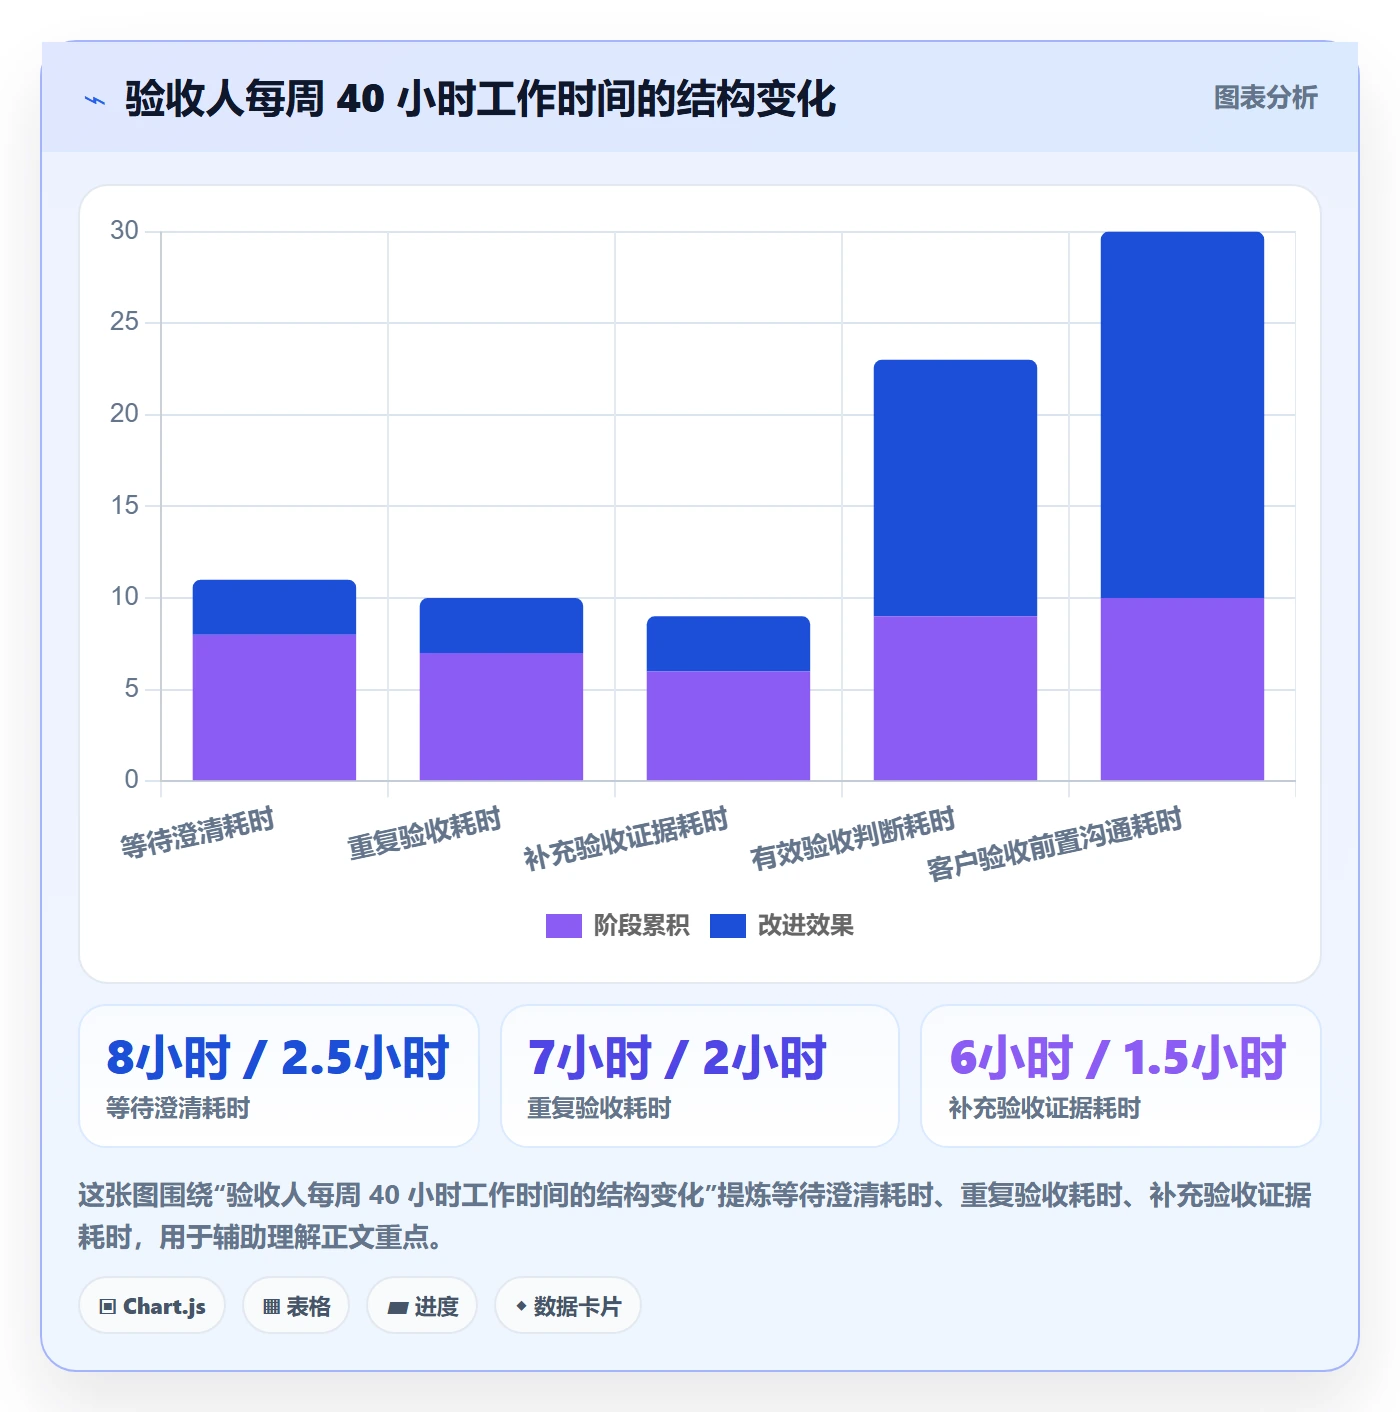This screenshot has width=1400, height=1412.
Task: Click the y-axis value 30
Action: [124, 231]
